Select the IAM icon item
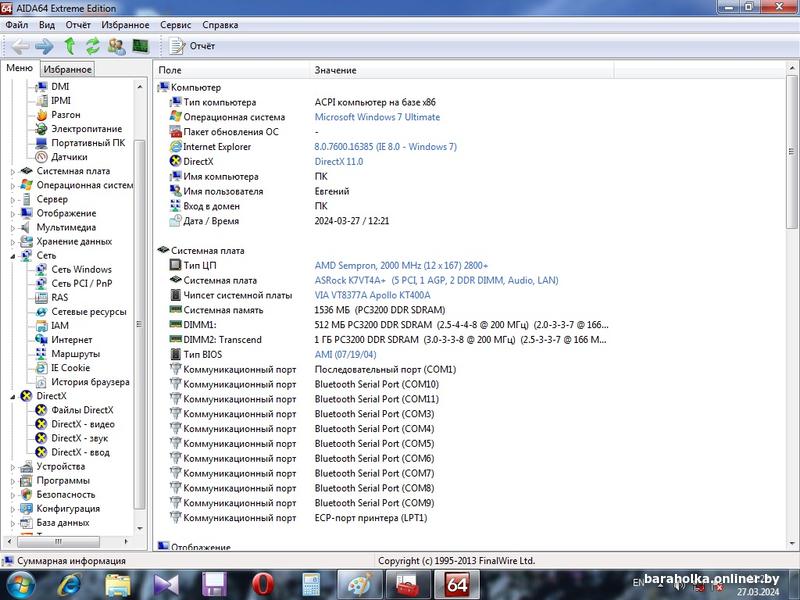Viewport: 800px width, 600px height. click(41, 326)
